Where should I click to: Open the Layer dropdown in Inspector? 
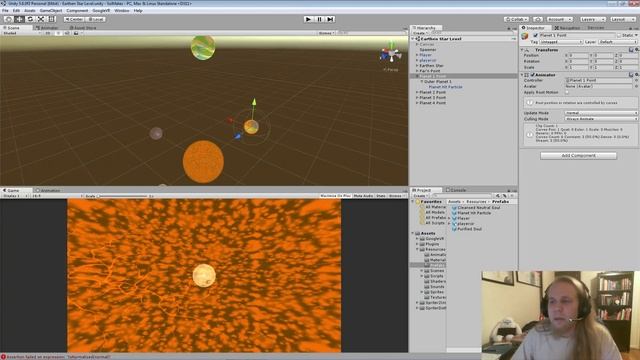pyautogui.click(x=618, y=42)
